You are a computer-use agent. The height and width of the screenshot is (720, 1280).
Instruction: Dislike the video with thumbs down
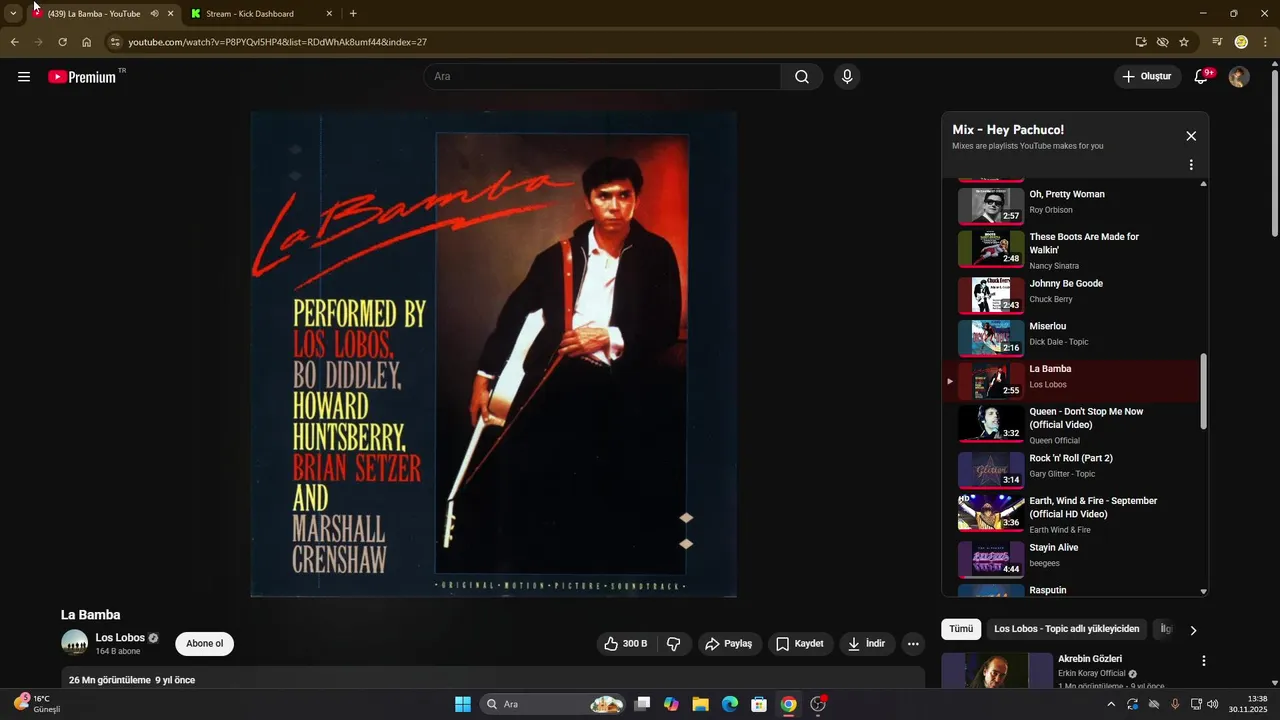(x=674, y=644)
